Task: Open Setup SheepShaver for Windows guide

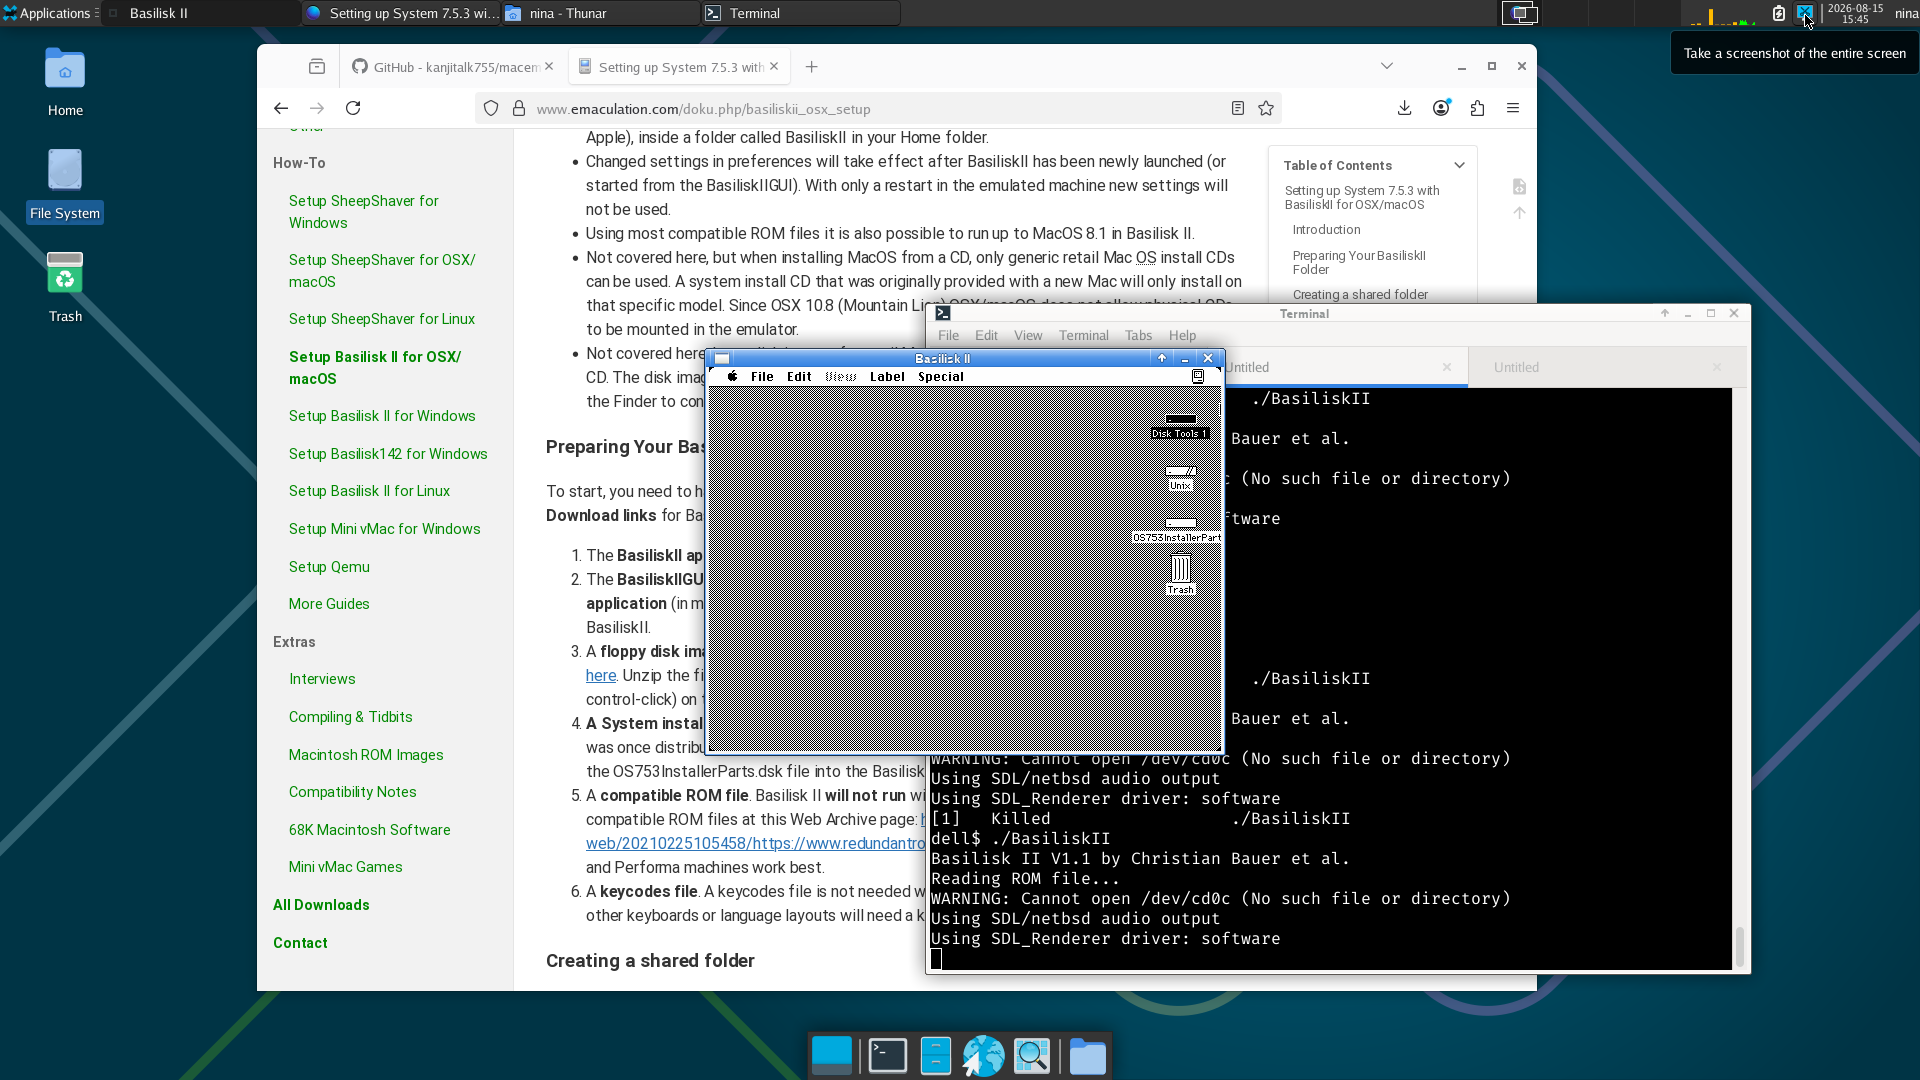Action: click(x=363, y=212)
